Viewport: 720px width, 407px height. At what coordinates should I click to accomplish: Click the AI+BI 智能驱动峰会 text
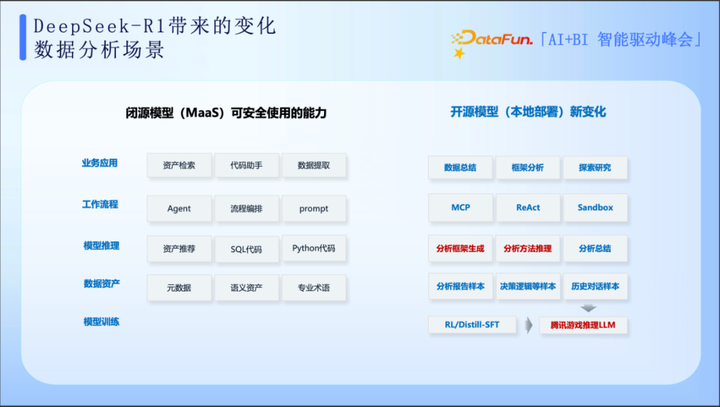click(x=621, y=40)
